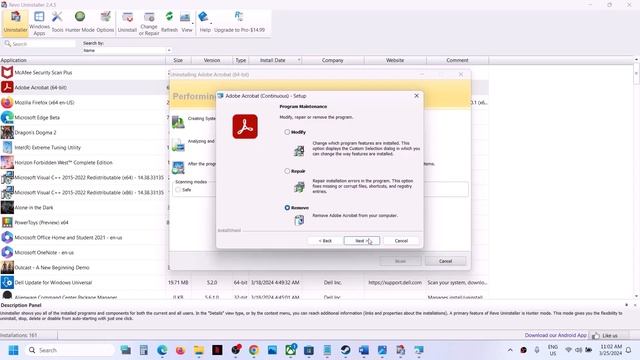Screen dimensions: 640x360
Task: Expand Install Date column dropdown arrow
Action: (x=299, y=60)
